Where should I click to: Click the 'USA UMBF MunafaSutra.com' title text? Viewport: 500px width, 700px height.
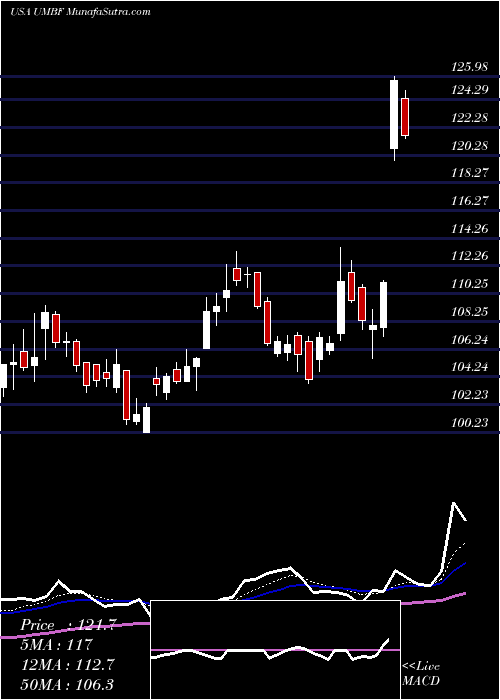(x=80, y=12)
